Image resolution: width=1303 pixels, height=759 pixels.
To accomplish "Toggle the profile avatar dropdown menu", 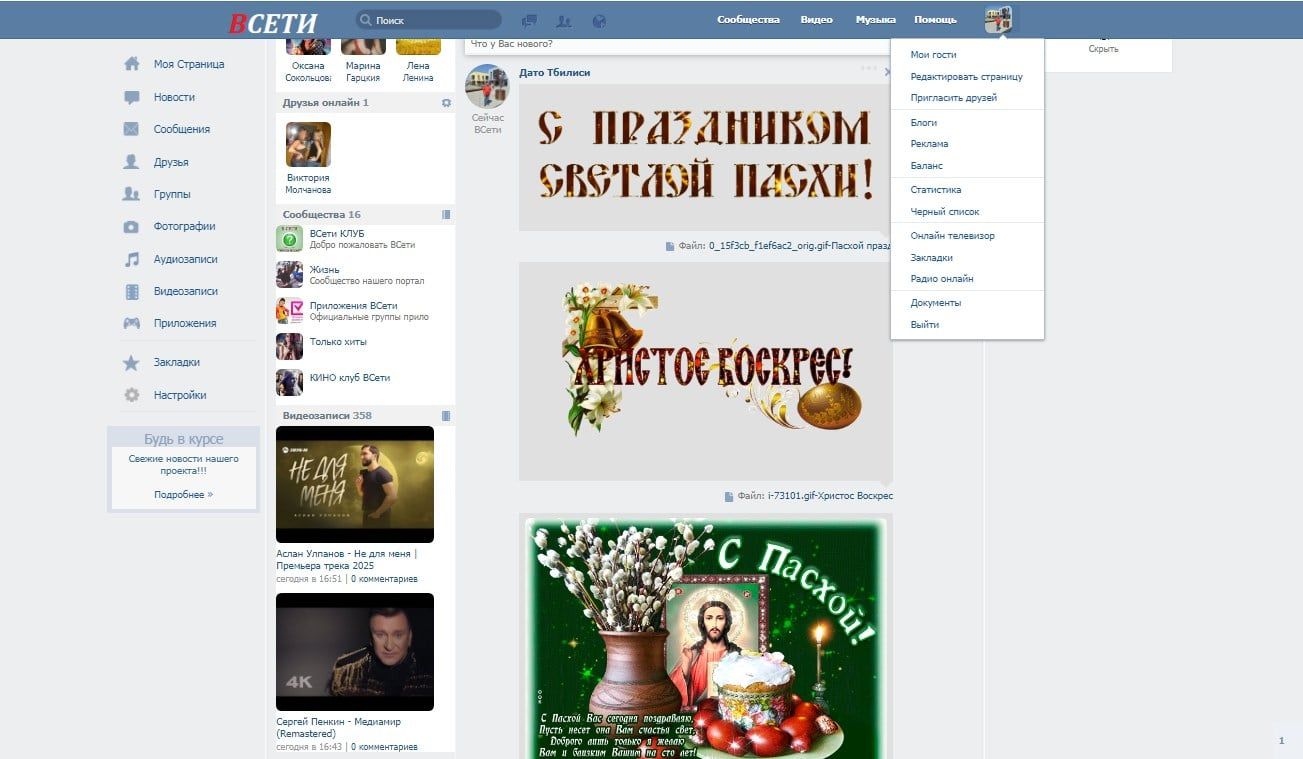I will pos(998,20).
